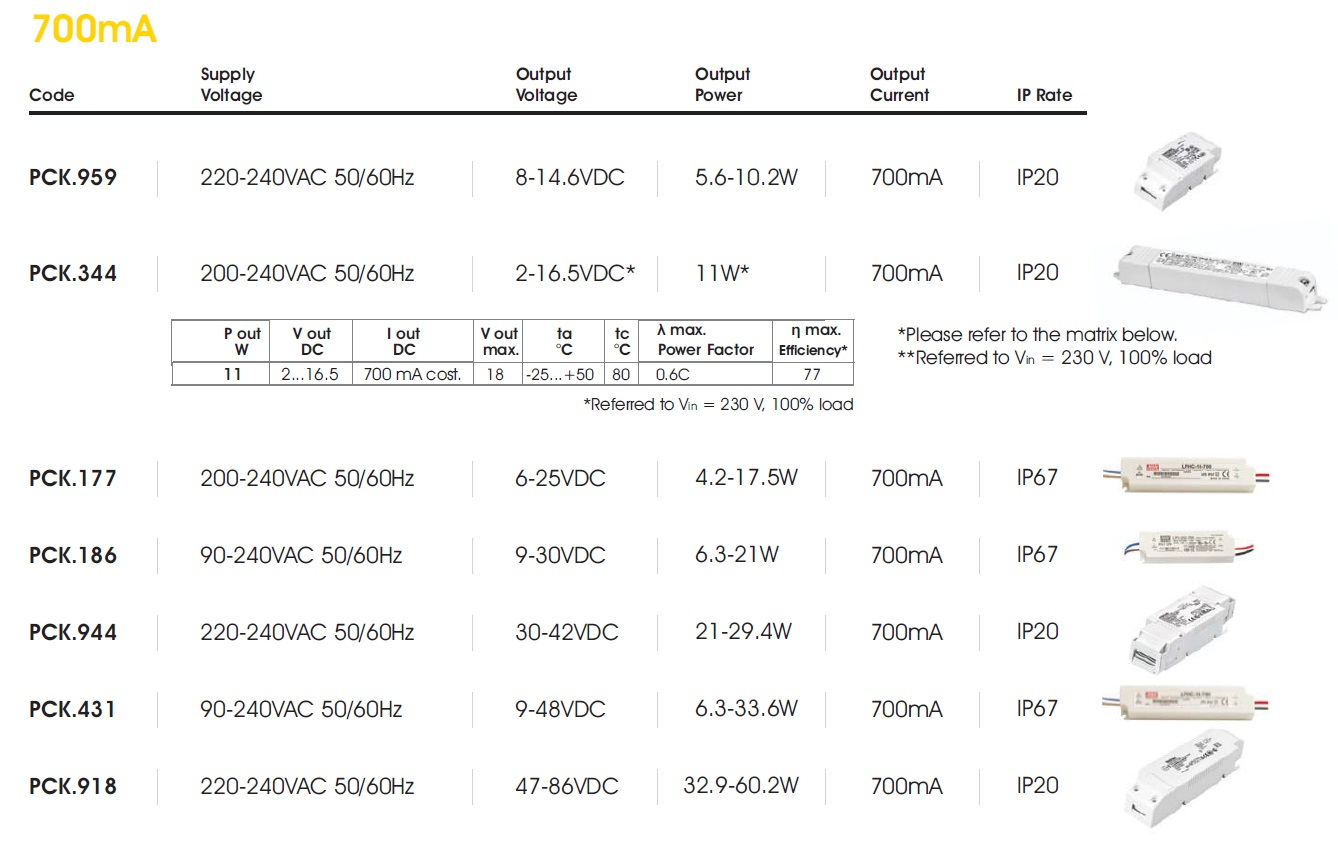Click the PCK.918 driver product image
The height and width of the screenshot is (849, 1338).
click(x=1184, y=777)
